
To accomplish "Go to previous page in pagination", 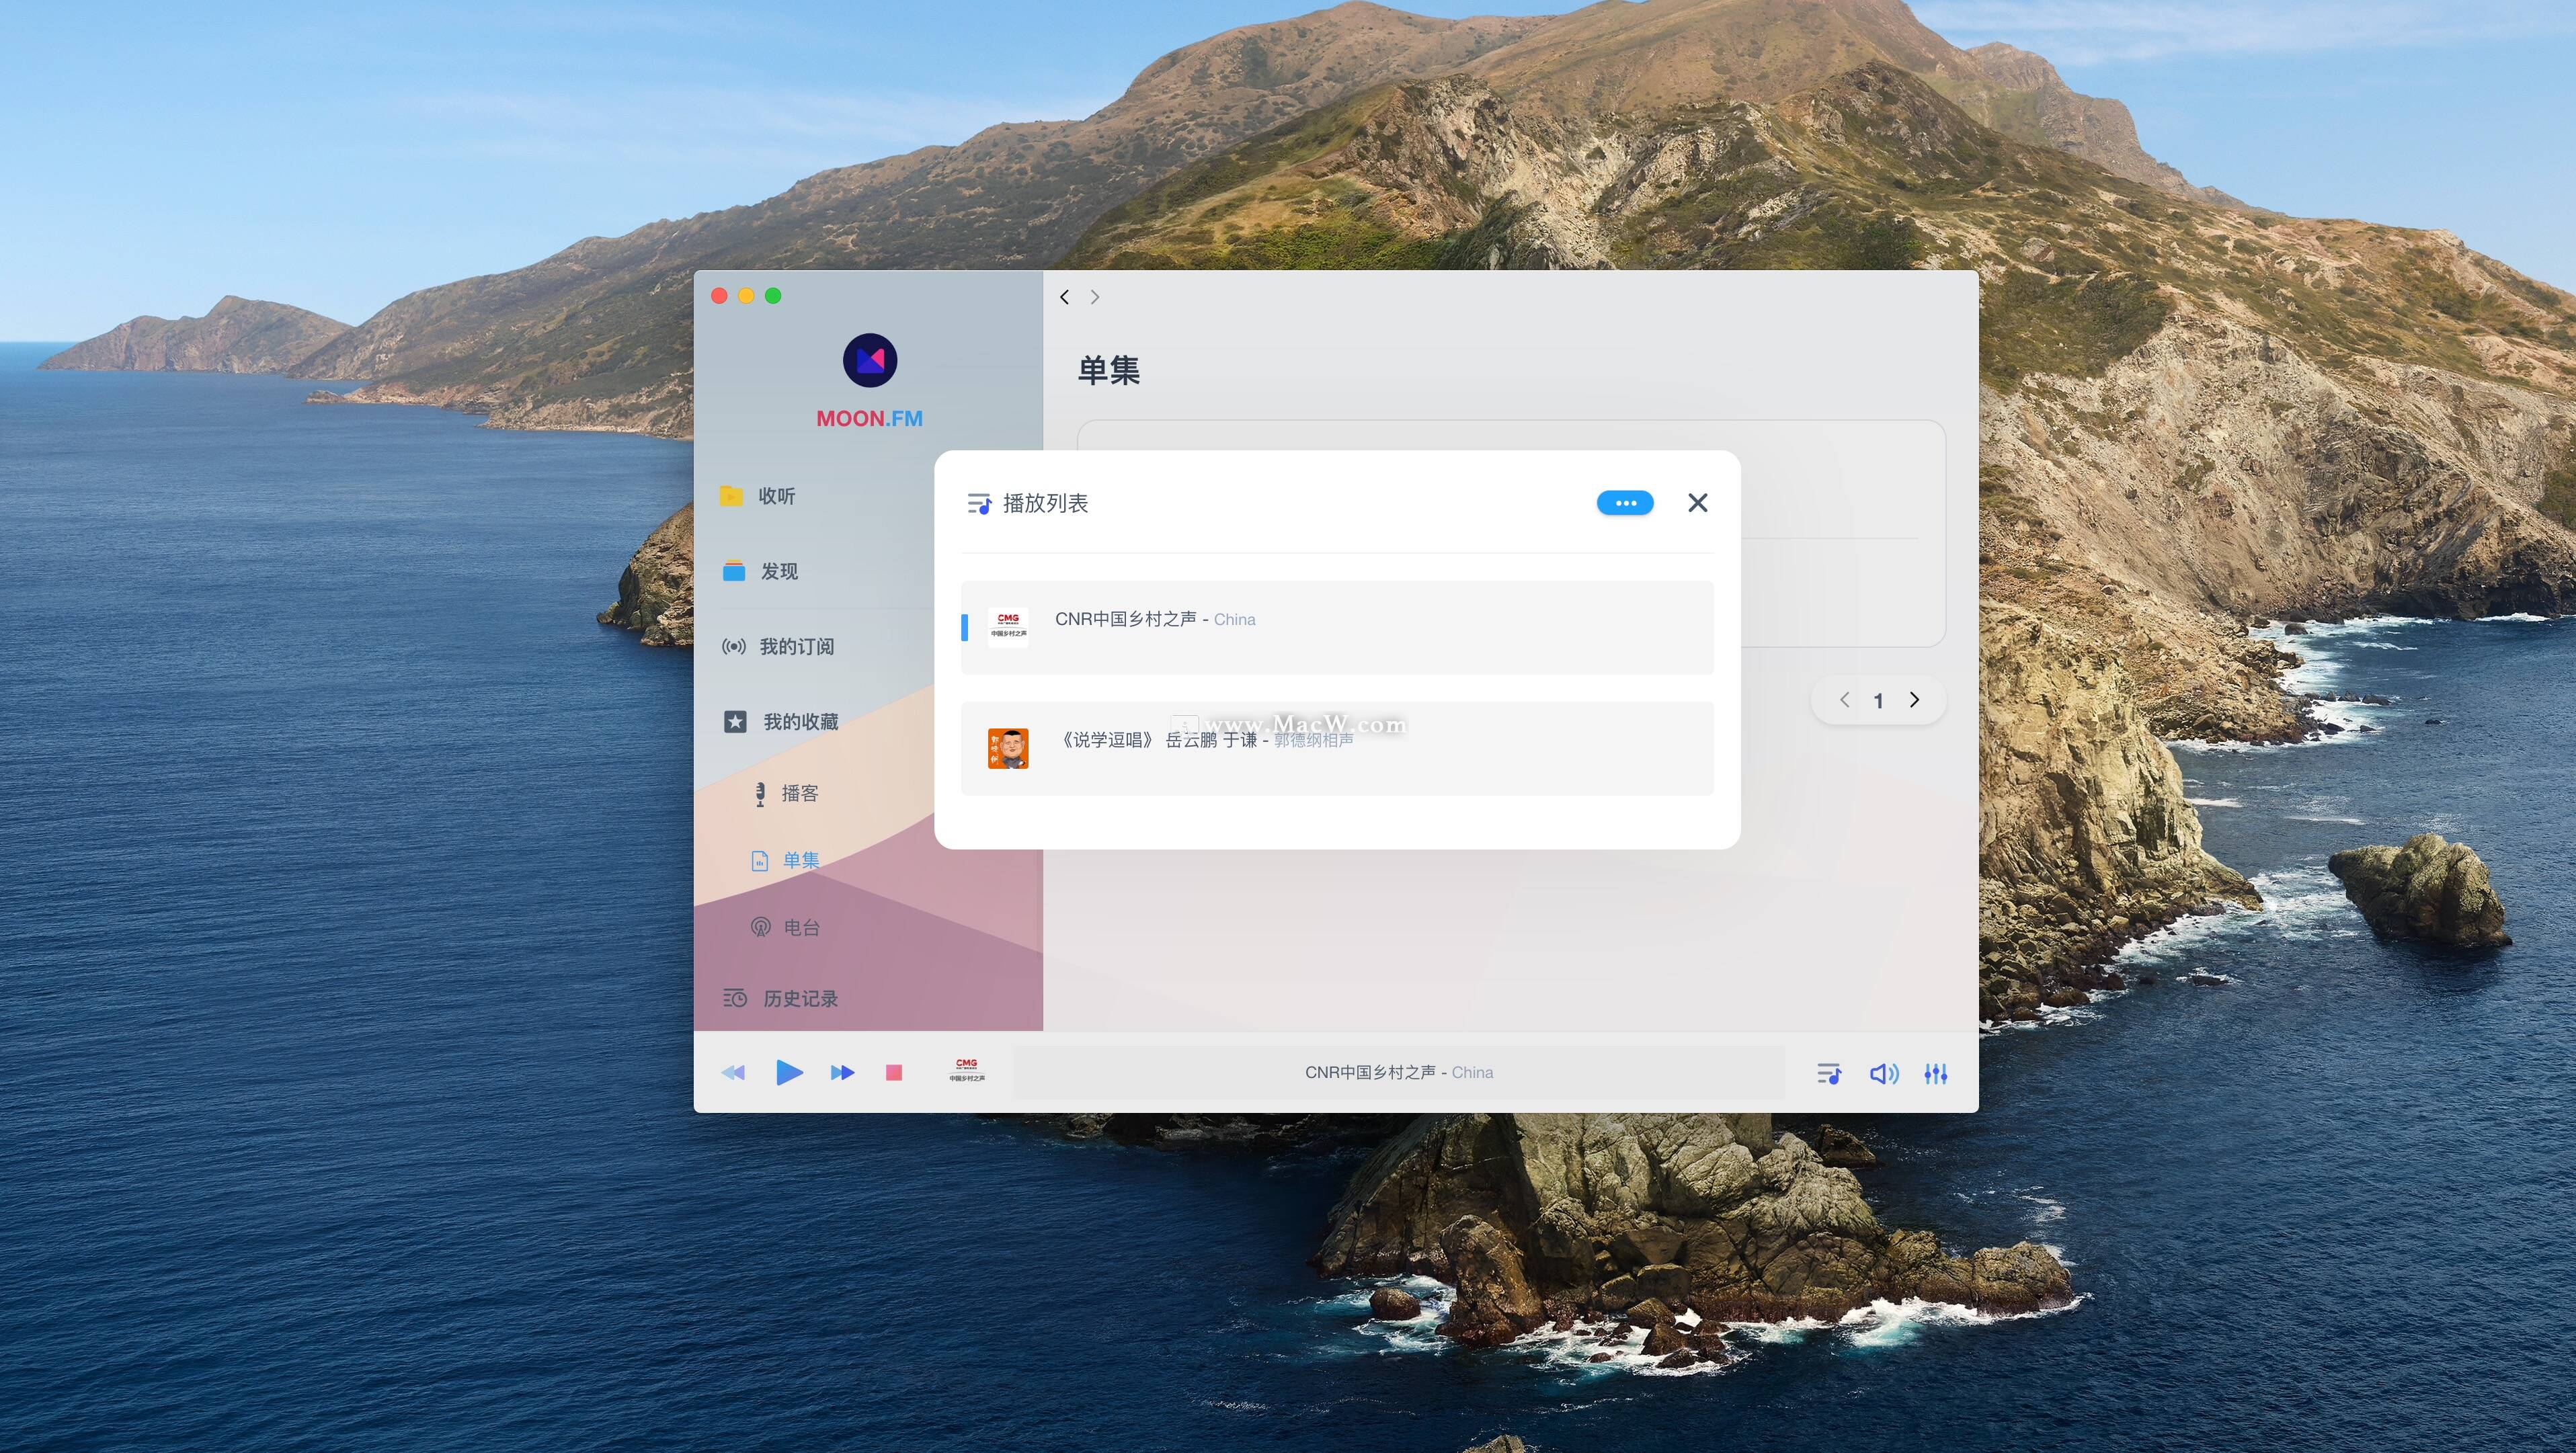I will (x=1845, y=700).
